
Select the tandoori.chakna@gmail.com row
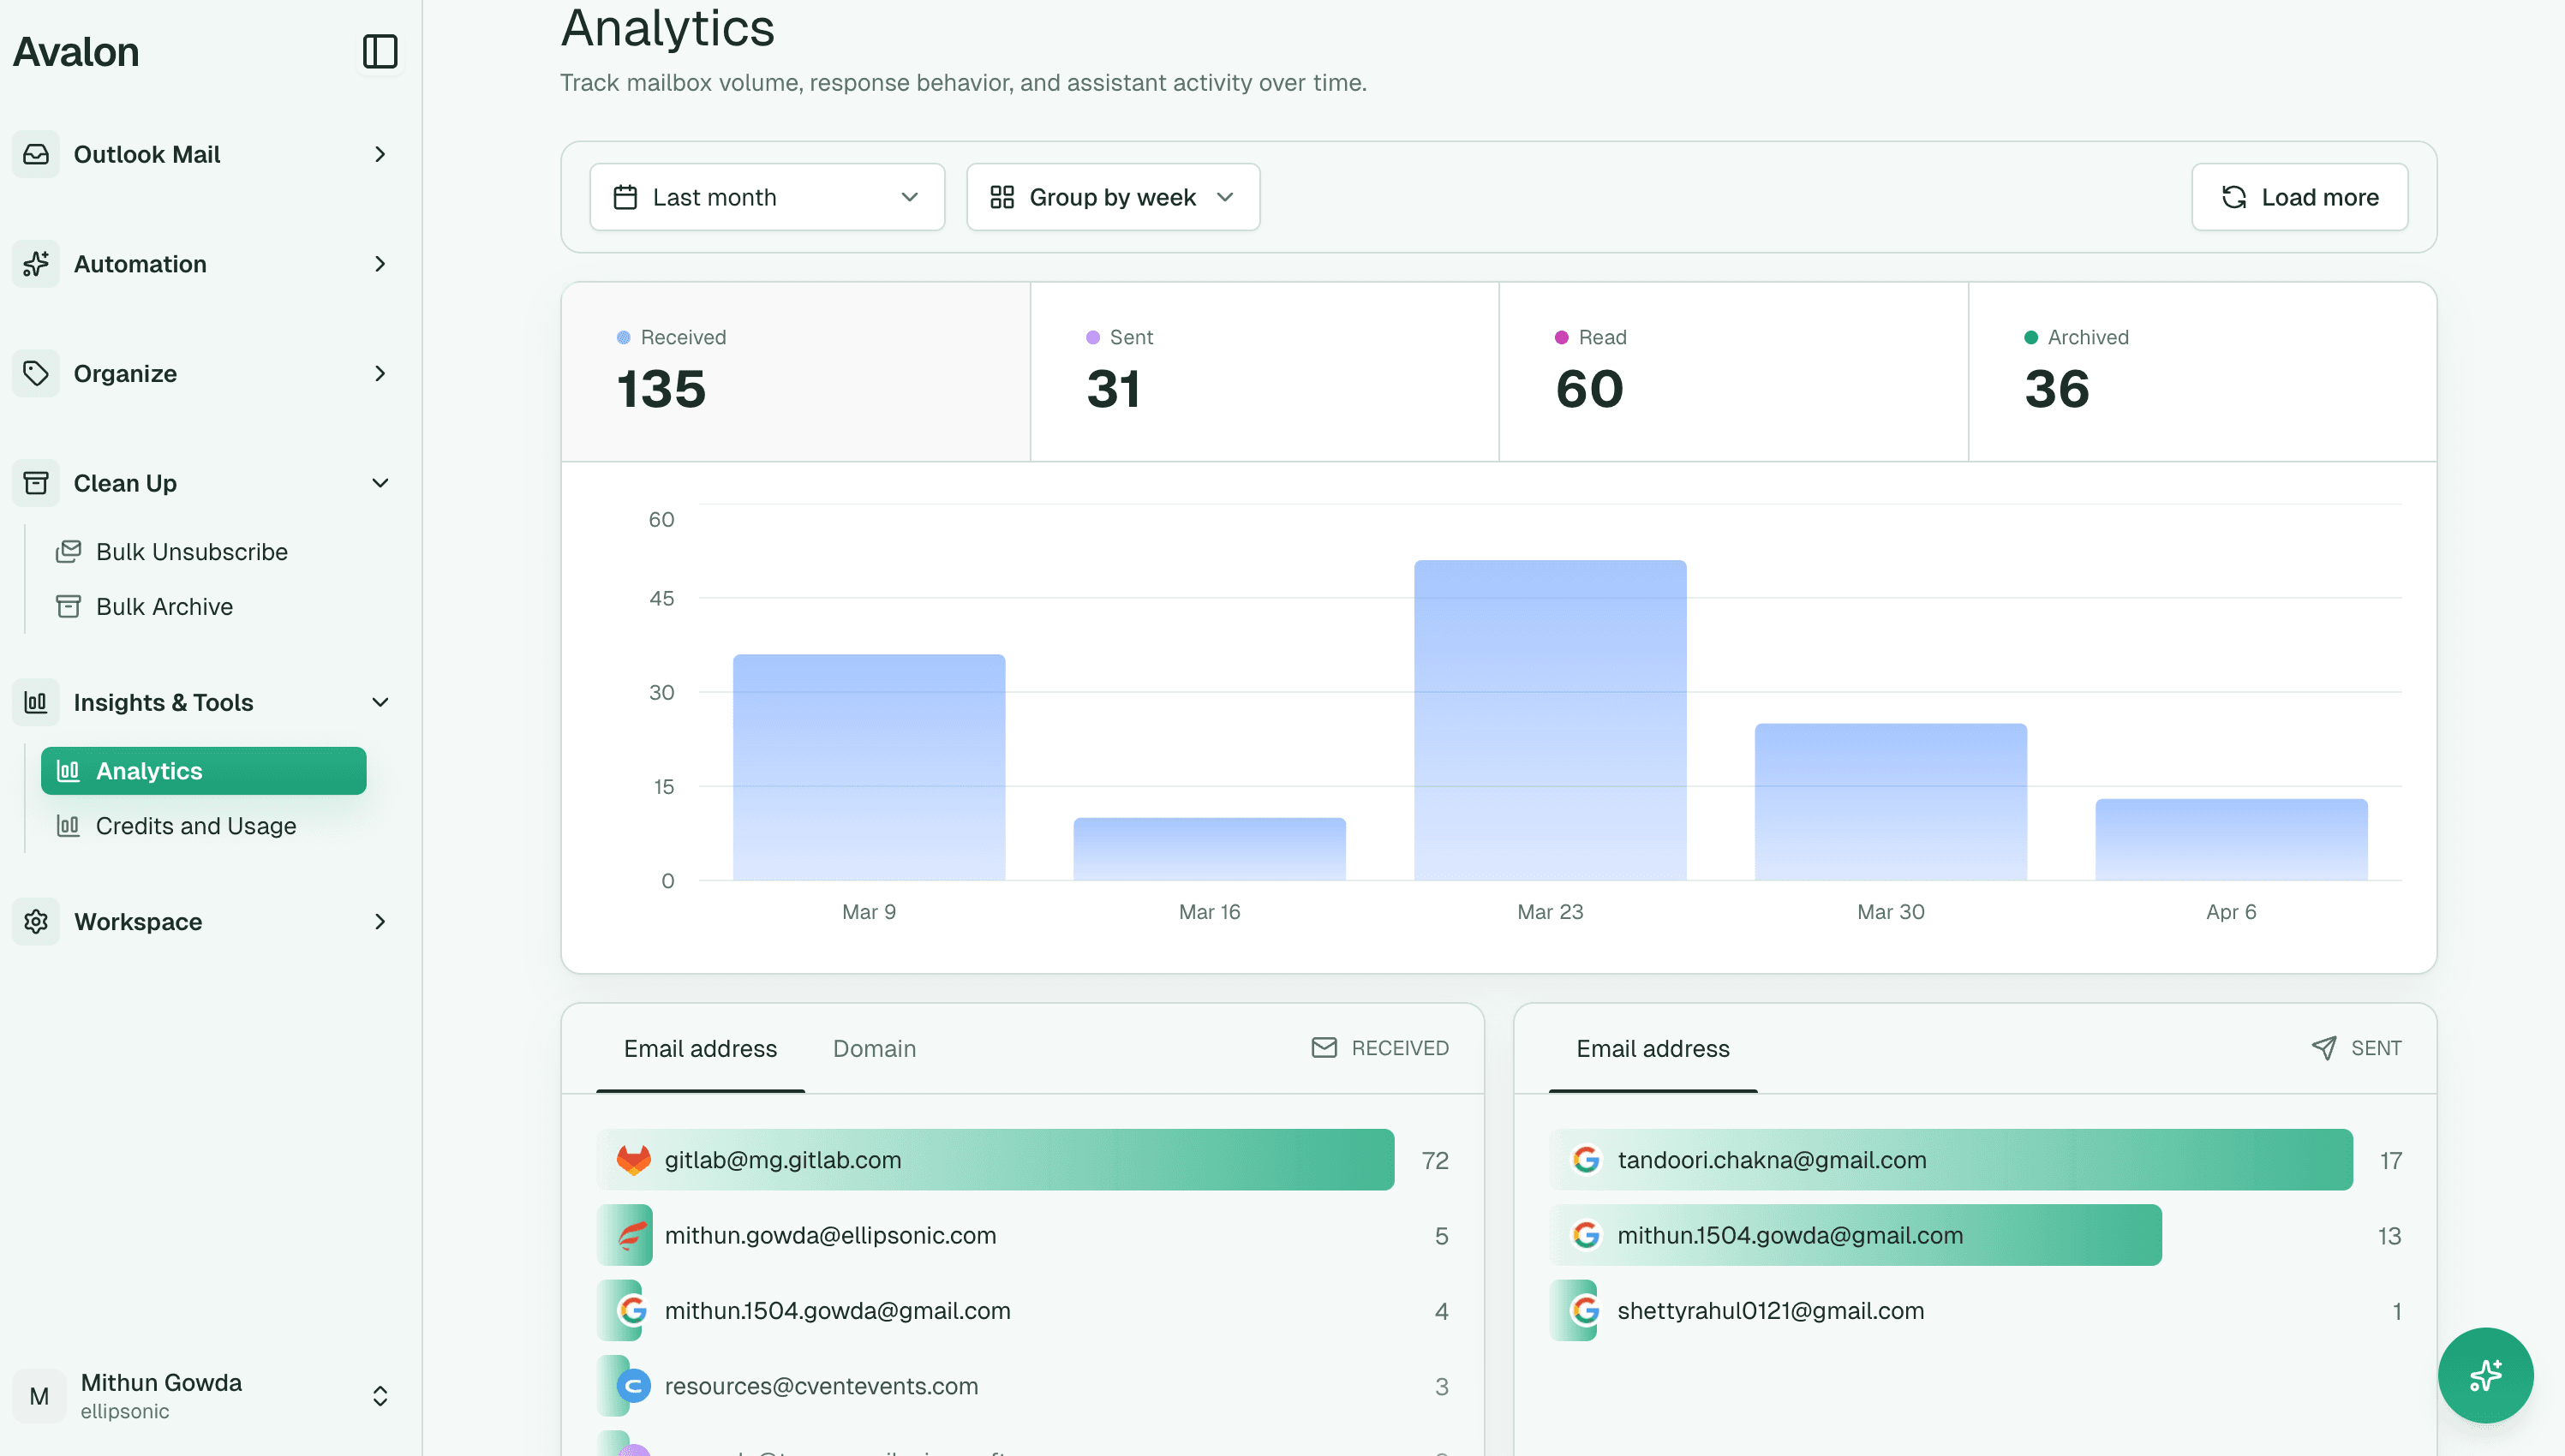point(1949,1160)
